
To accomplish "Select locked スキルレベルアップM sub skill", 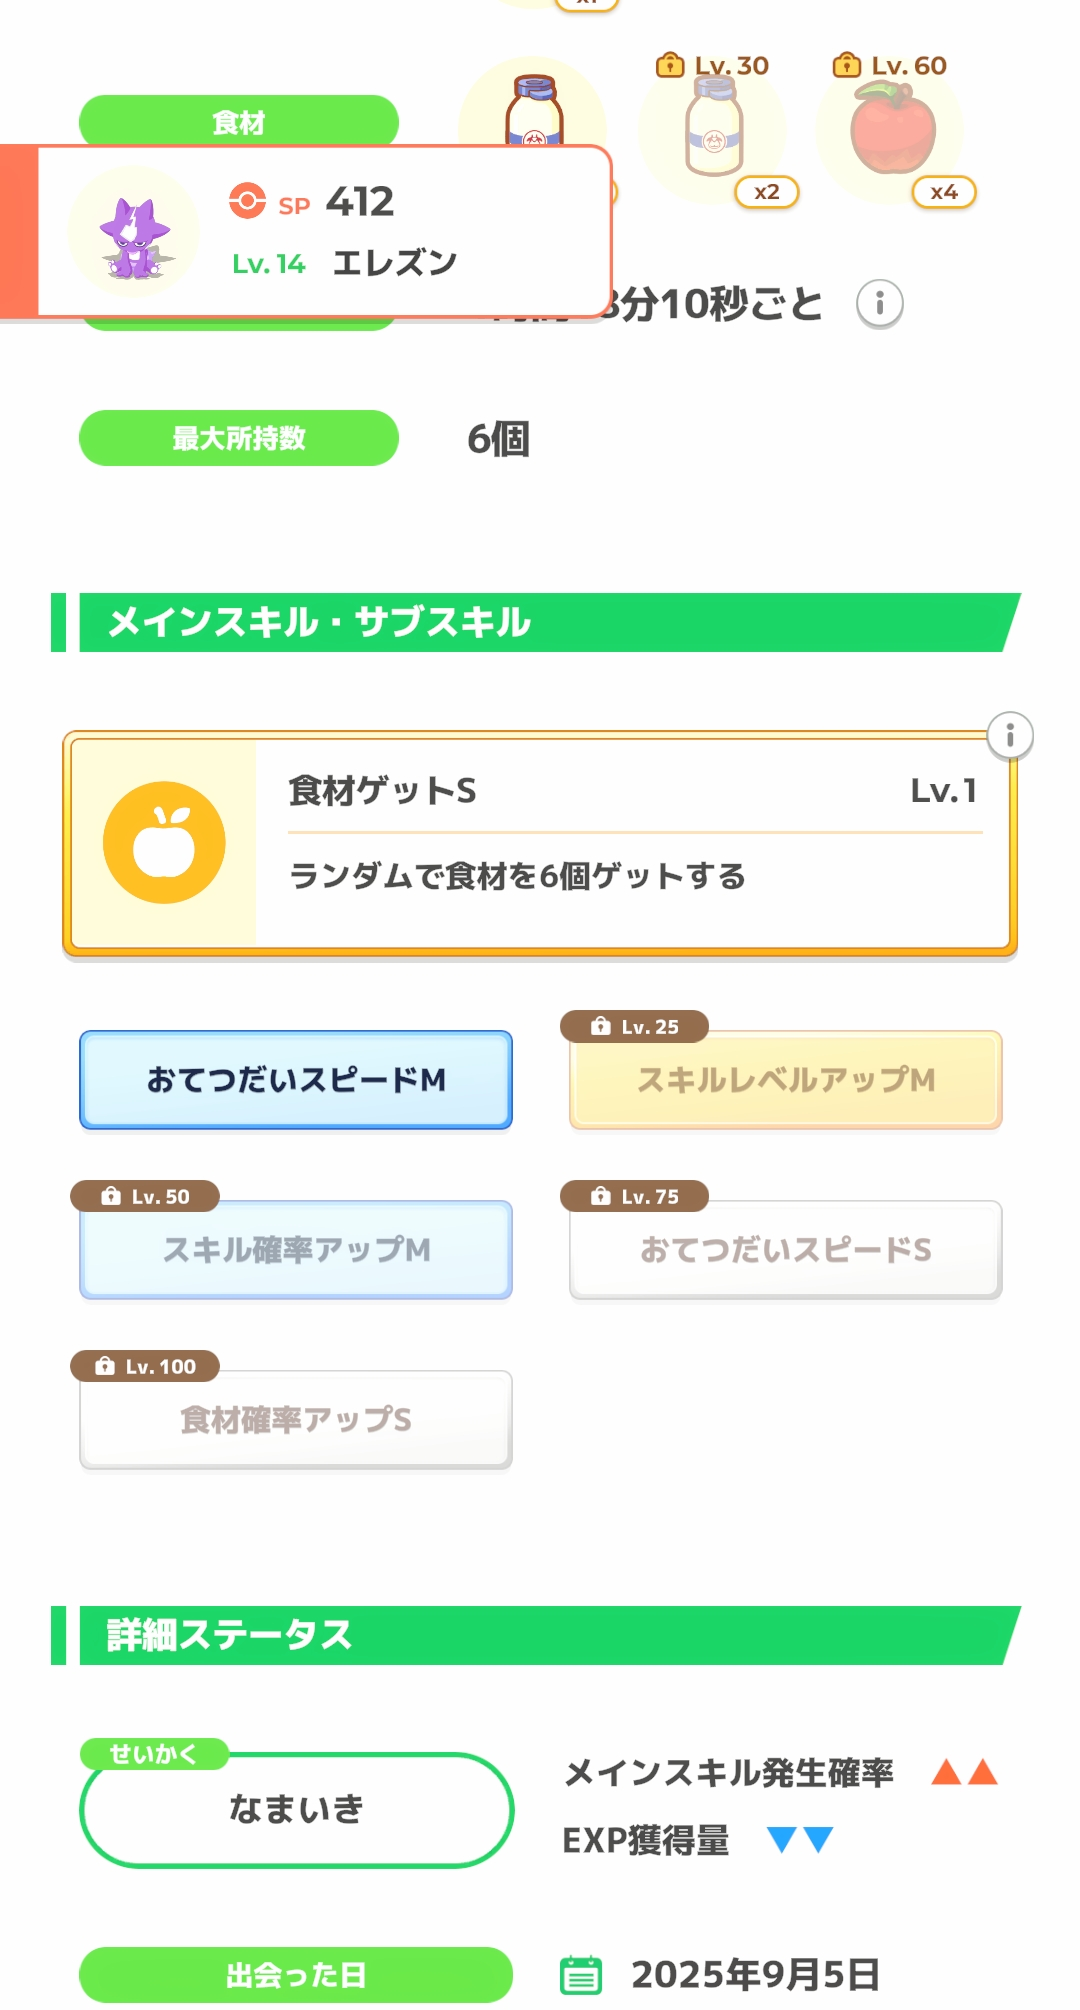I will click(x=785, y=1080).
